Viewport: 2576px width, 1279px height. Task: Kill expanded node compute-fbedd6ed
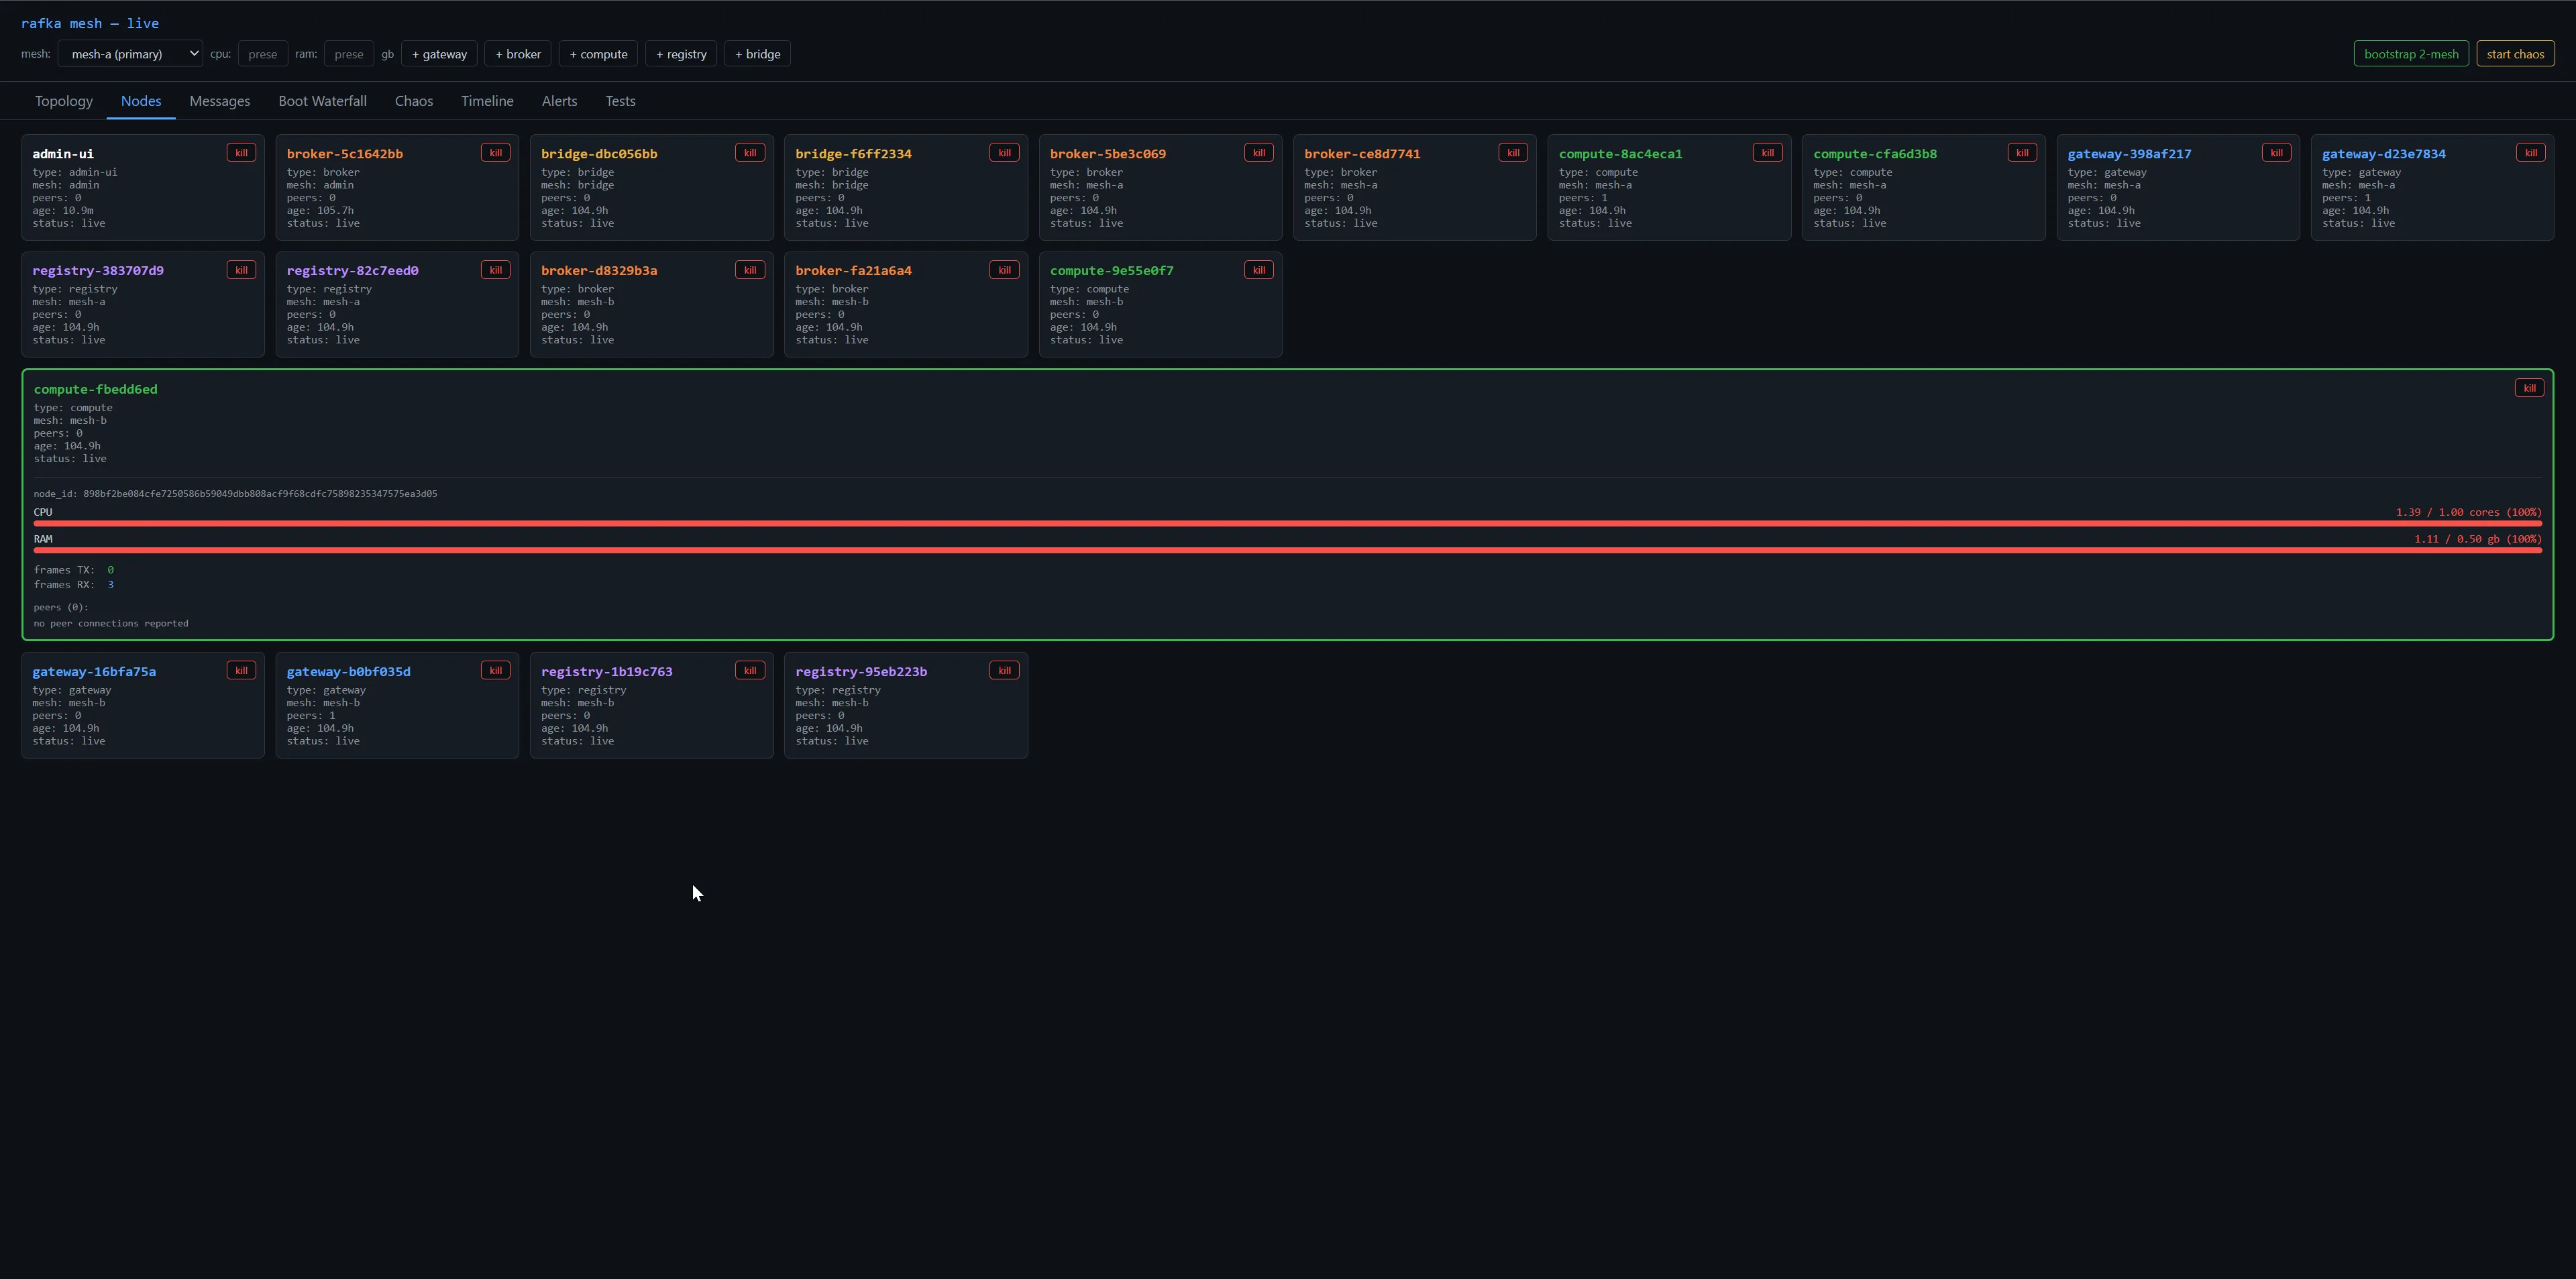[x=2529, y=388]
